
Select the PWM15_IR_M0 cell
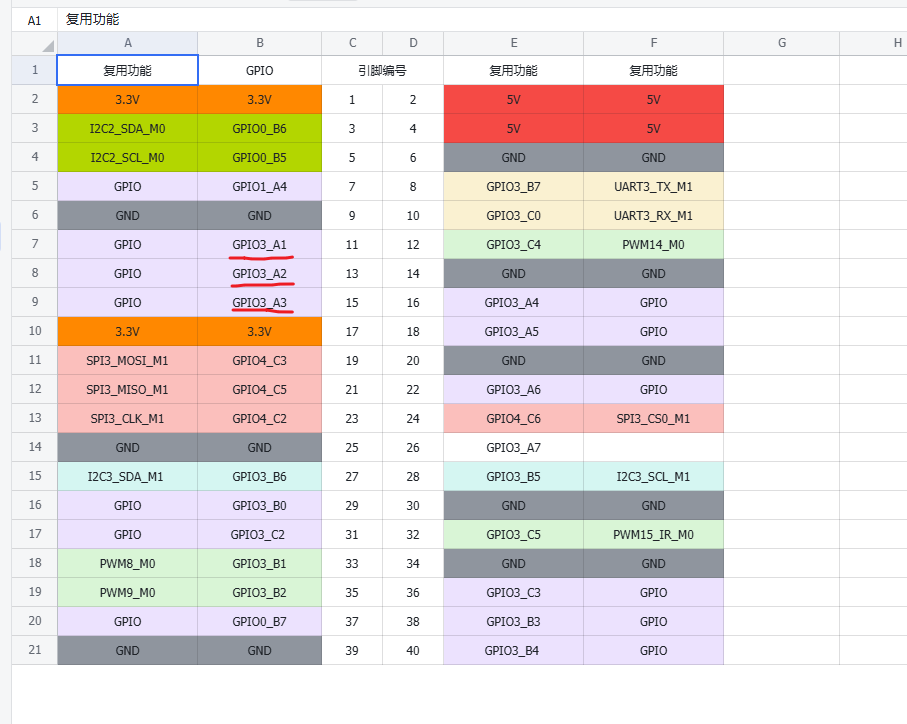coord(653,535)
